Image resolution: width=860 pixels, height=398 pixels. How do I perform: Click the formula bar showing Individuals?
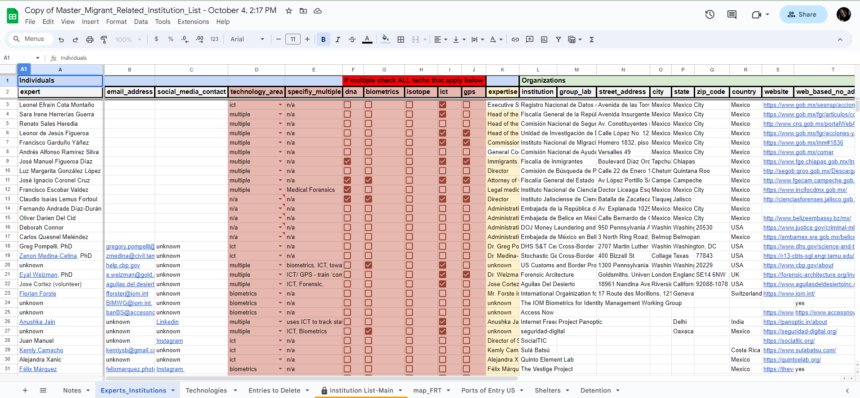tap(458, 58)
